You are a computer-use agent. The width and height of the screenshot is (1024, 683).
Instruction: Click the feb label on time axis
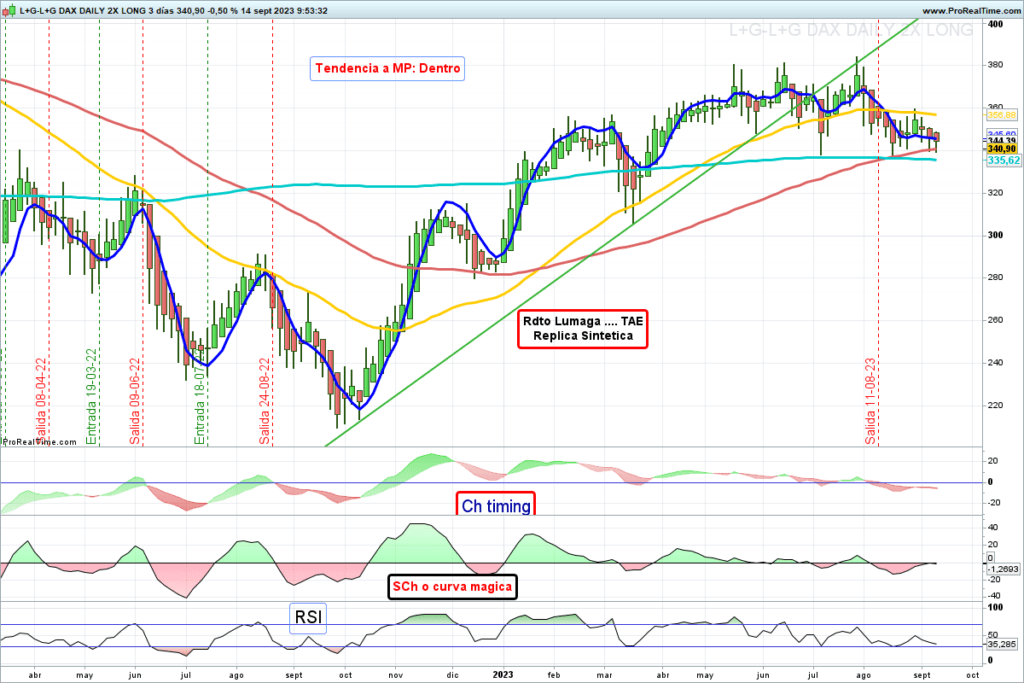[x=553, y=675]
